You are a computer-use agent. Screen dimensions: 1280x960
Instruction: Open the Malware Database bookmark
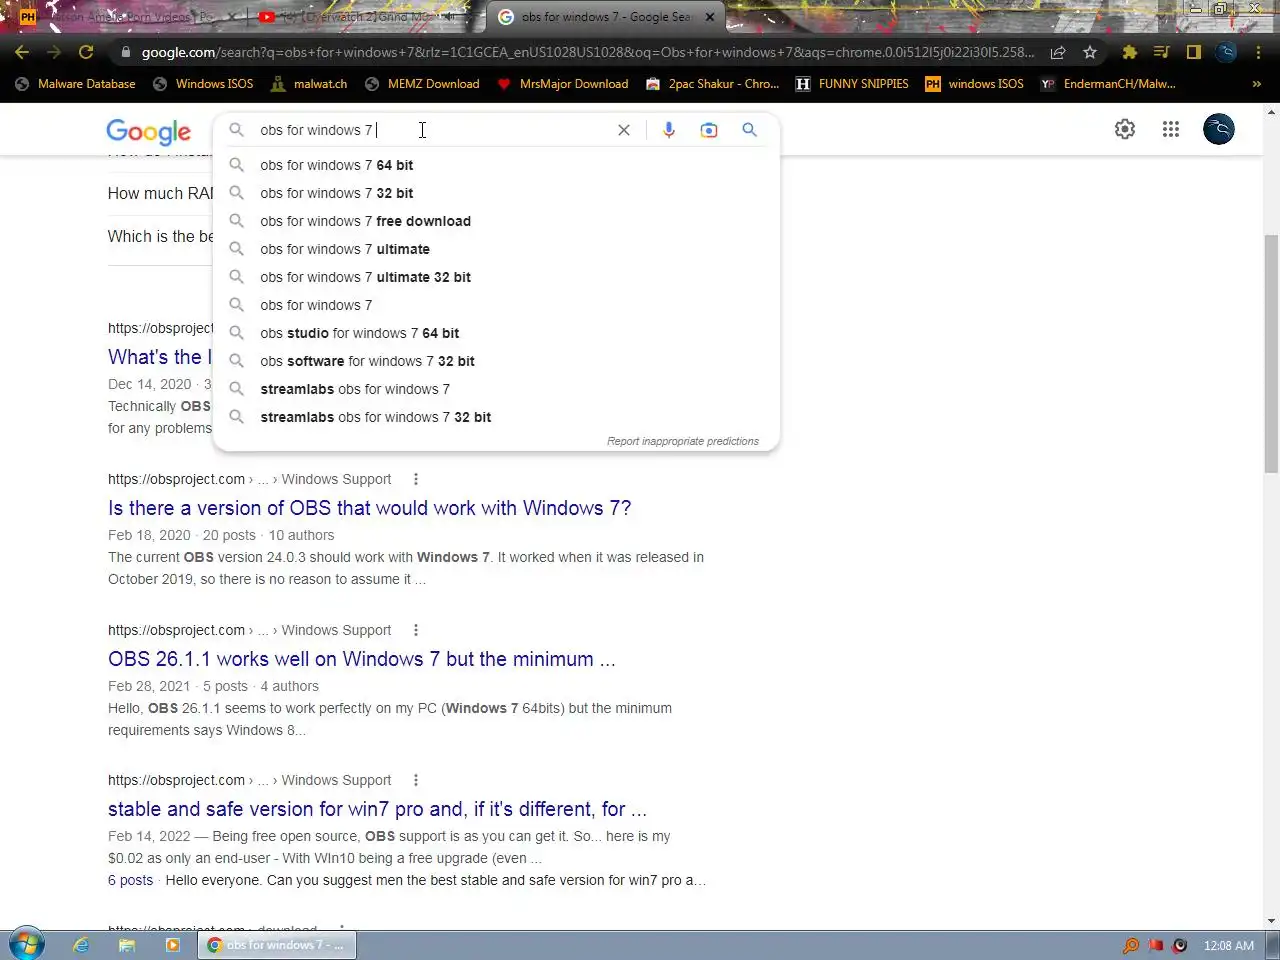[76, 84]
